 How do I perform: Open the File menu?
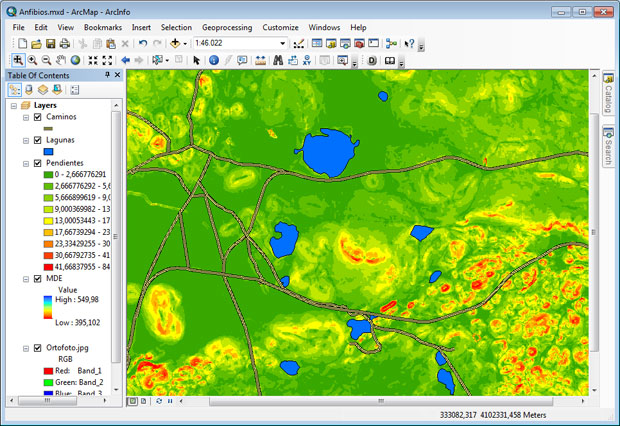tap(19, 27)
